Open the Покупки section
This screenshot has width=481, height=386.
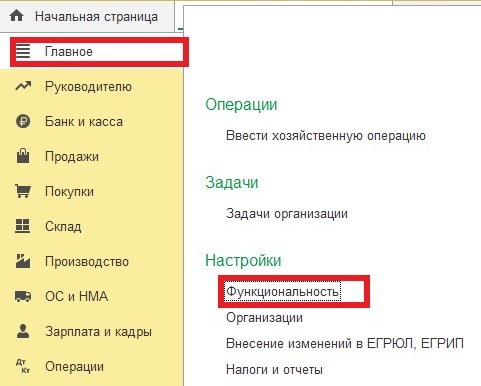coord(69,192)
